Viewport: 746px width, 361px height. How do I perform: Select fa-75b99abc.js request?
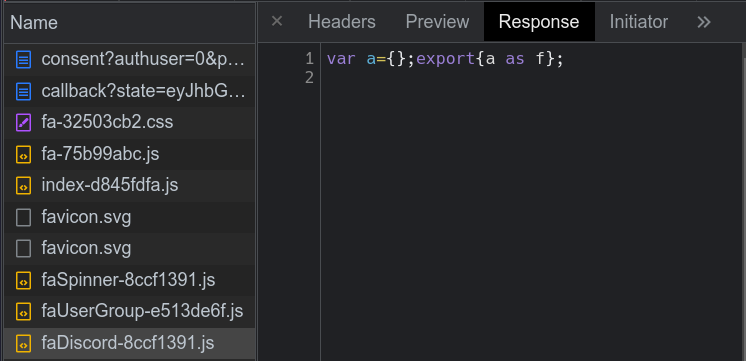pyautogui.click(x=129, y=154)
